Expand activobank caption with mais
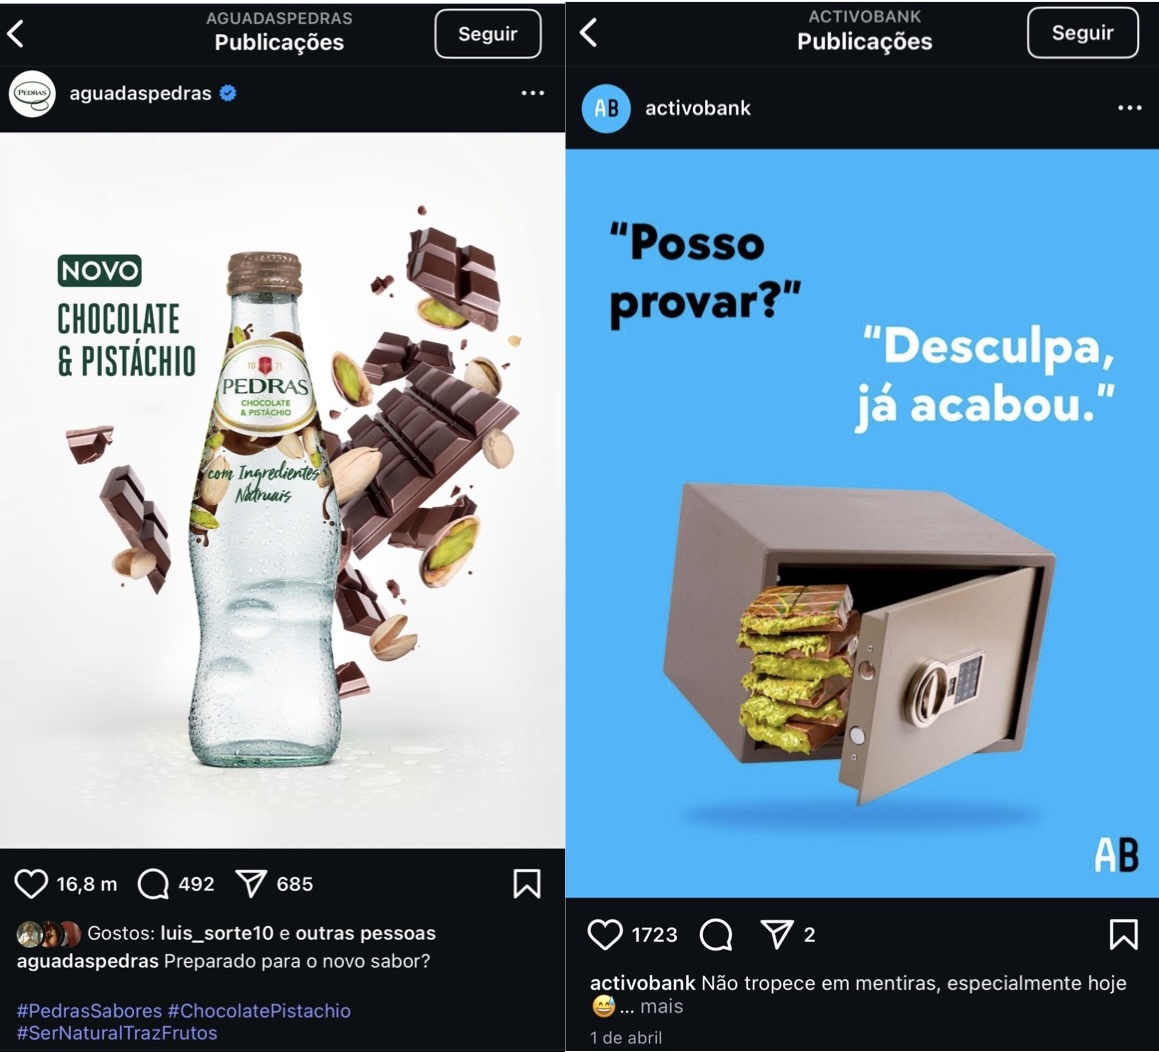 click(662, 1006)
